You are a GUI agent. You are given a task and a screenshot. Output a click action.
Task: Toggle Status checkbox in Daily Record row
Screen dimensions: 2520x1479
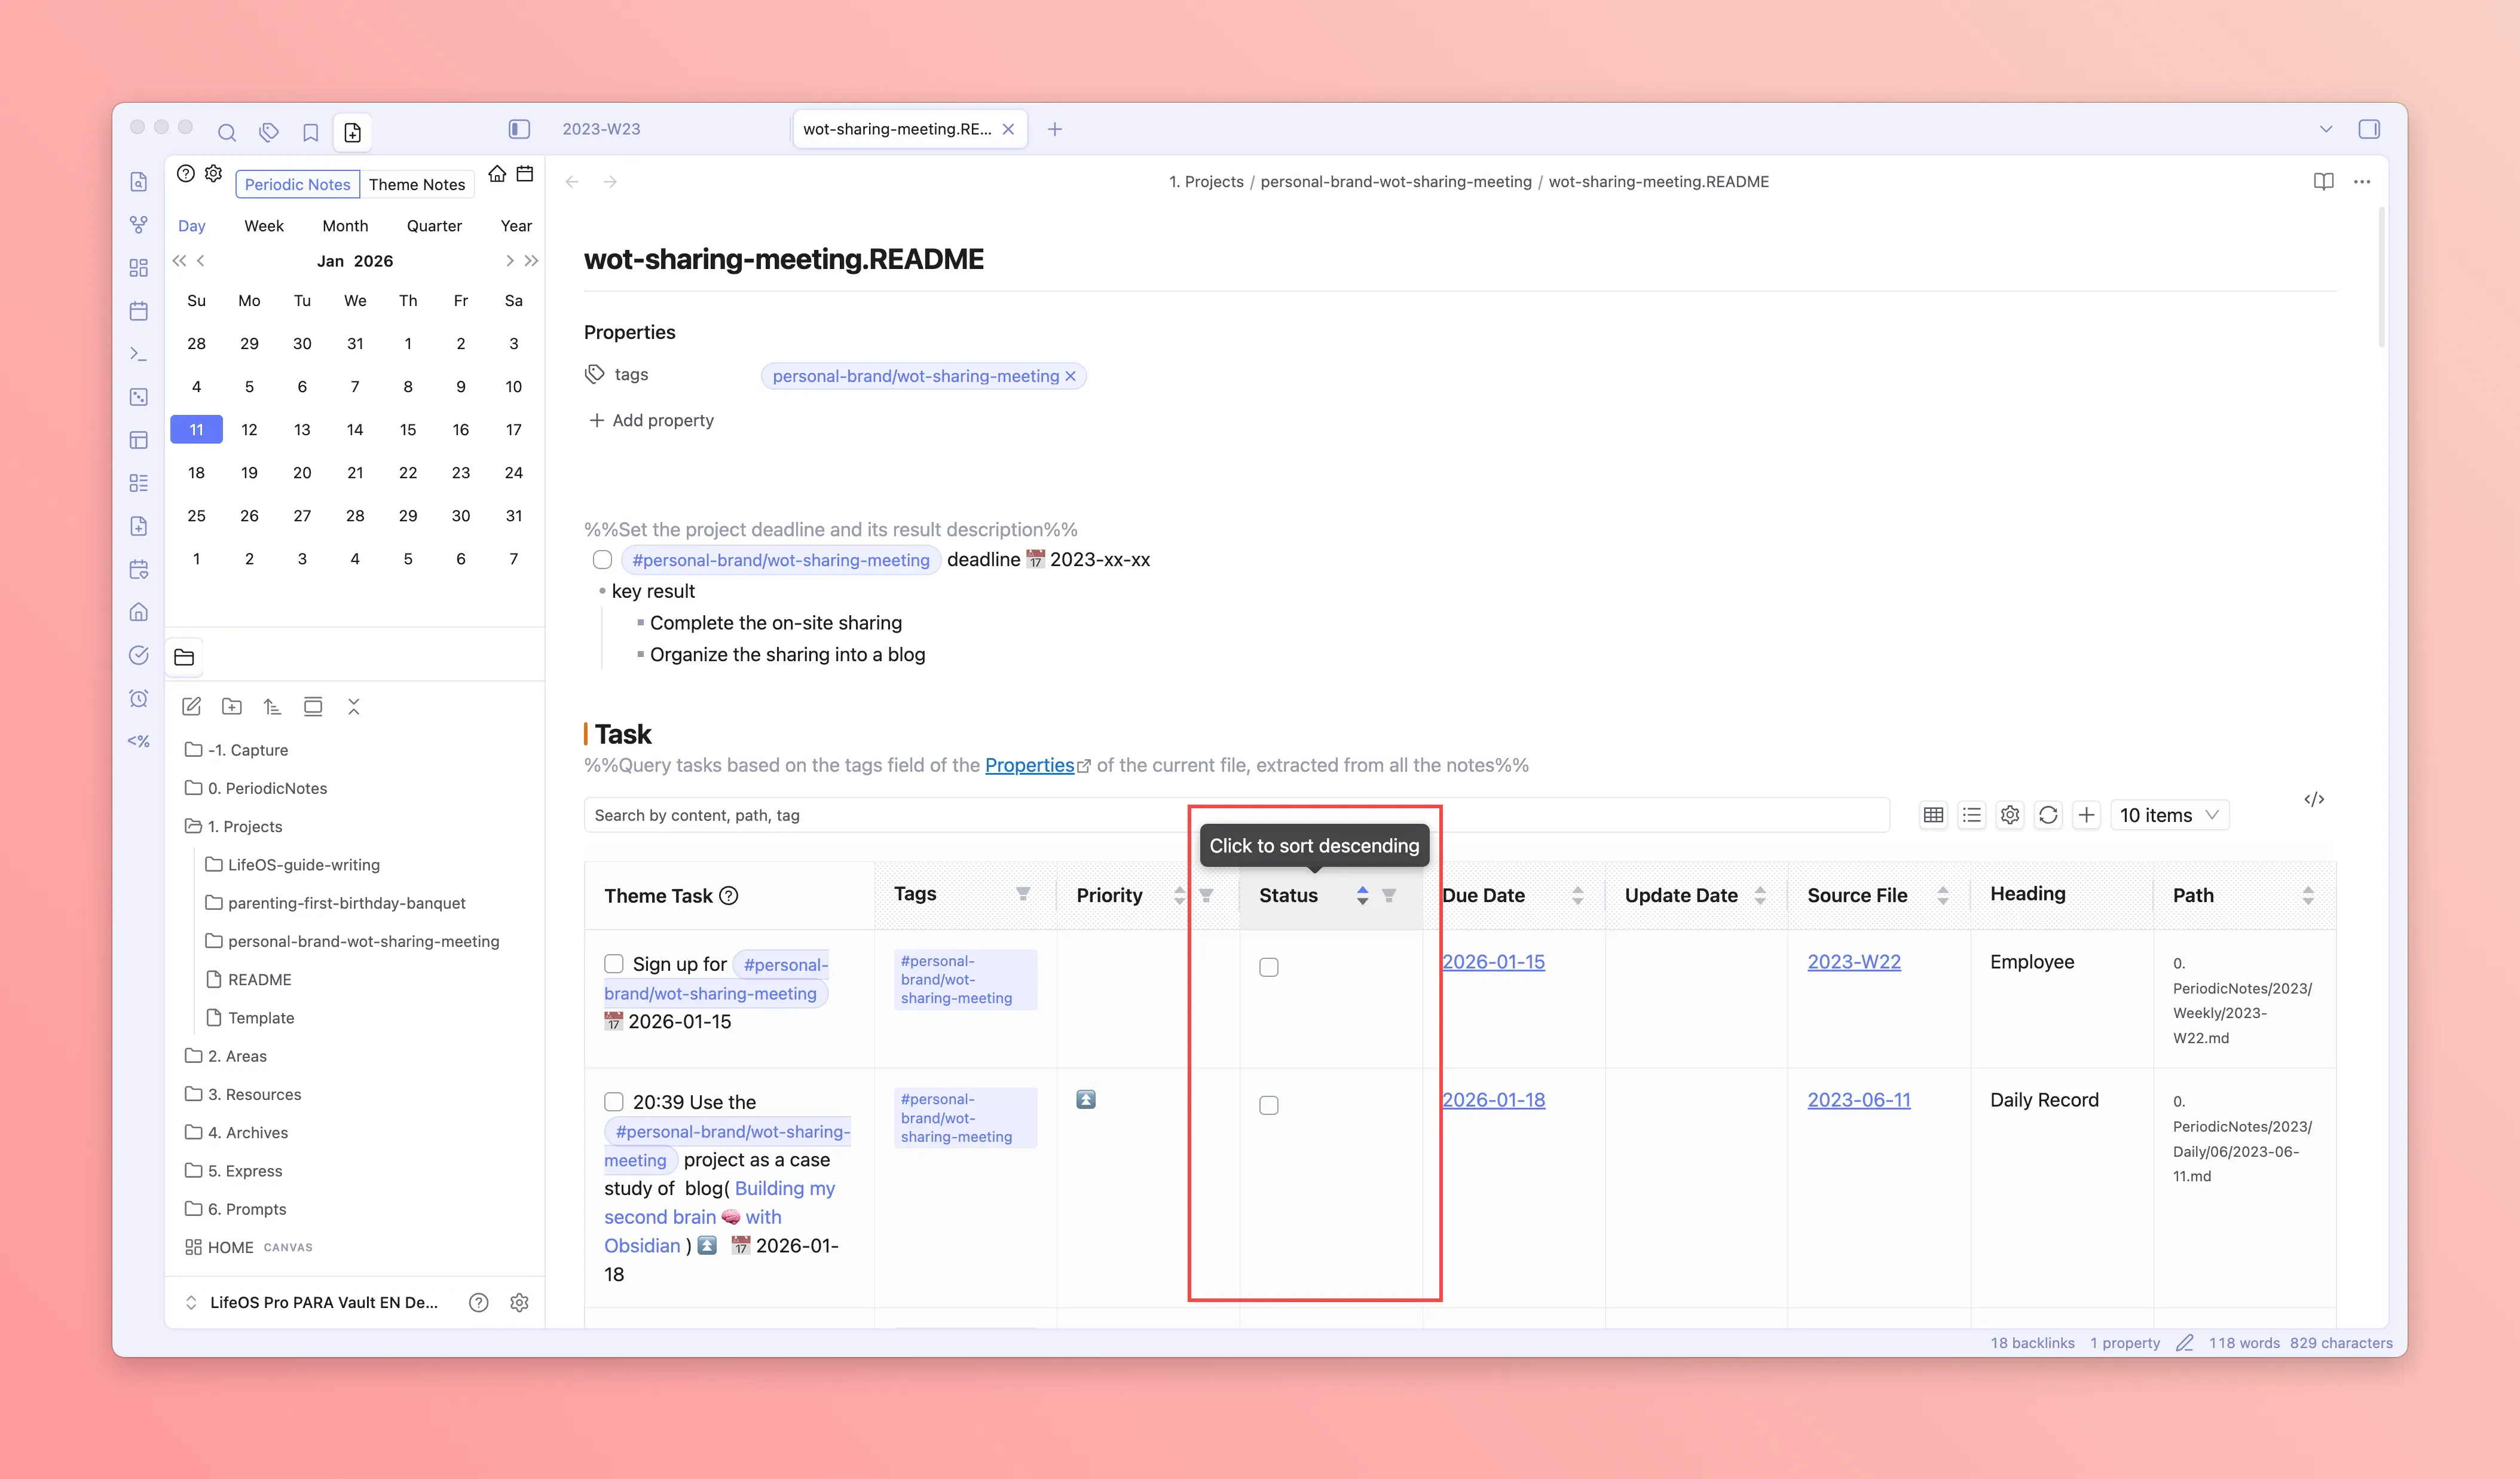click(1268, 1105)
